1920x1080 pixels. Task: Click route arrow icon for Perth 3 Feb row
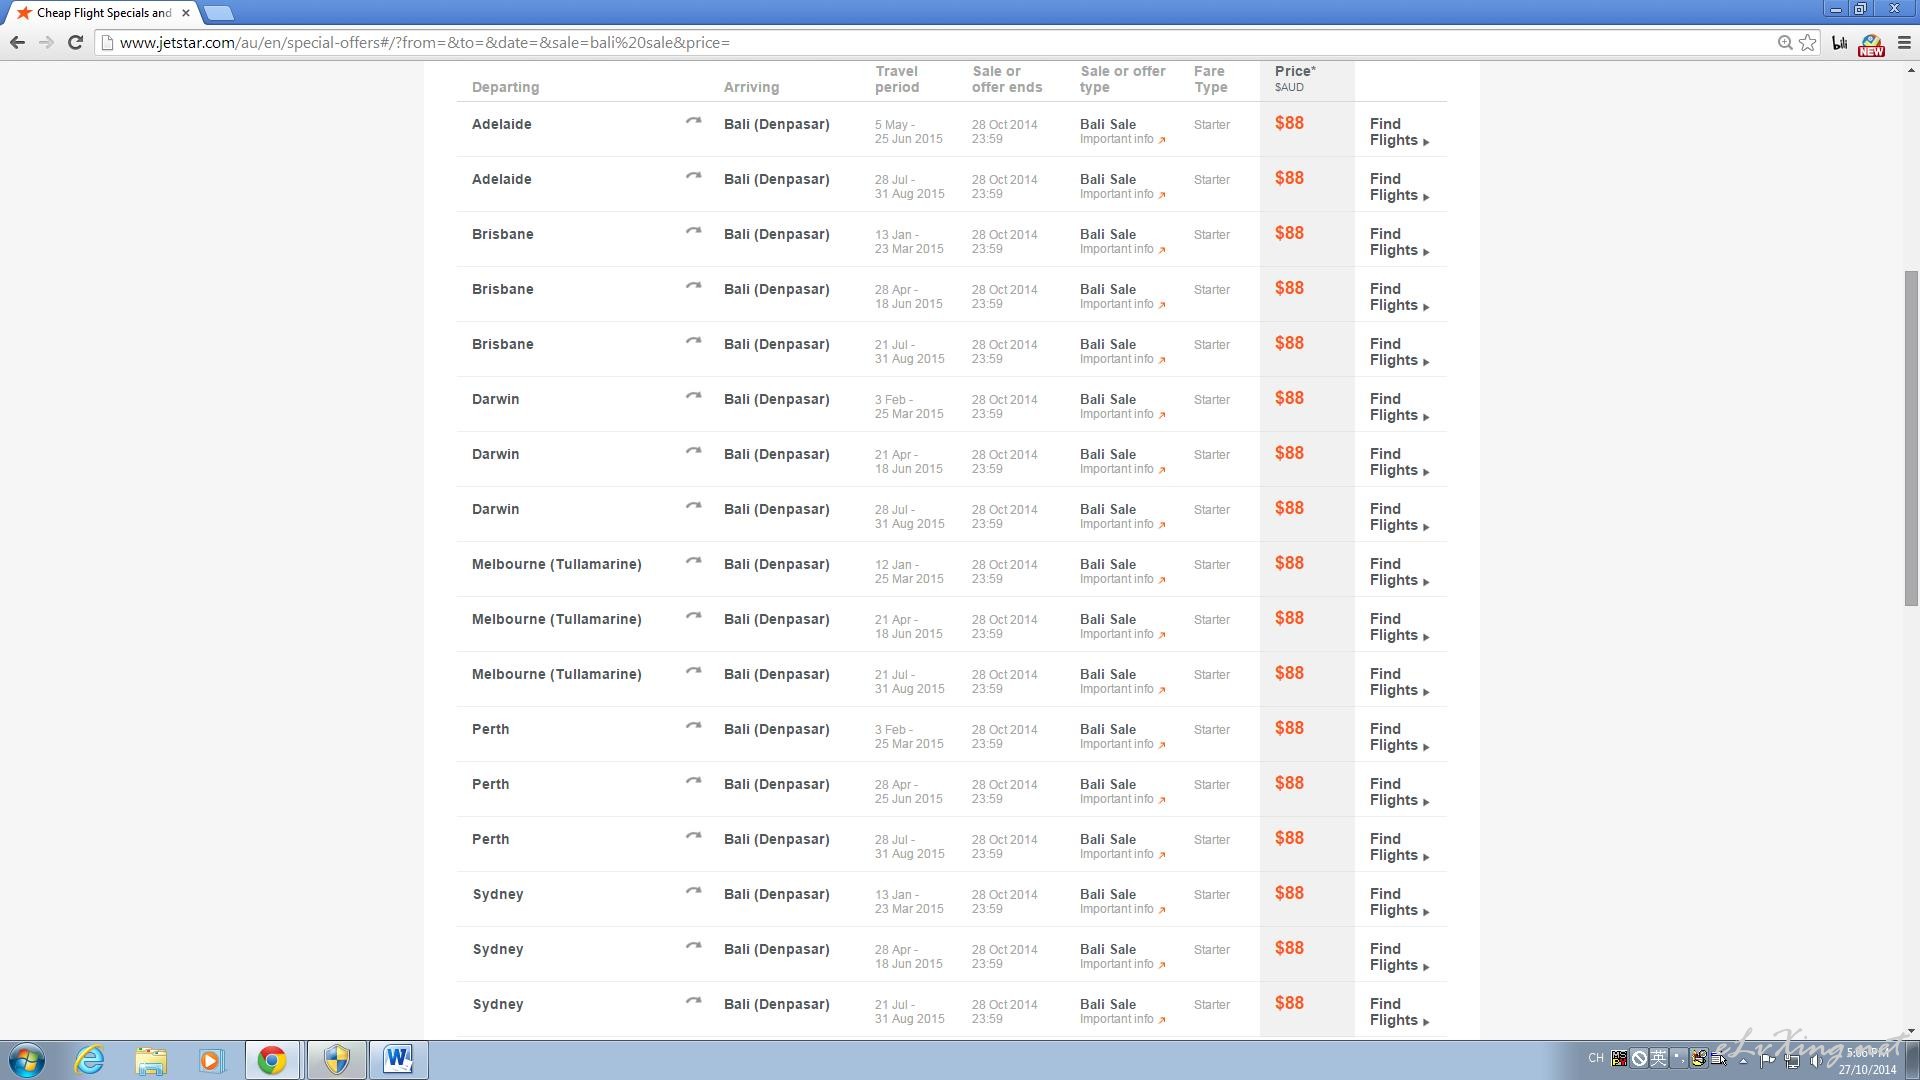693,726
